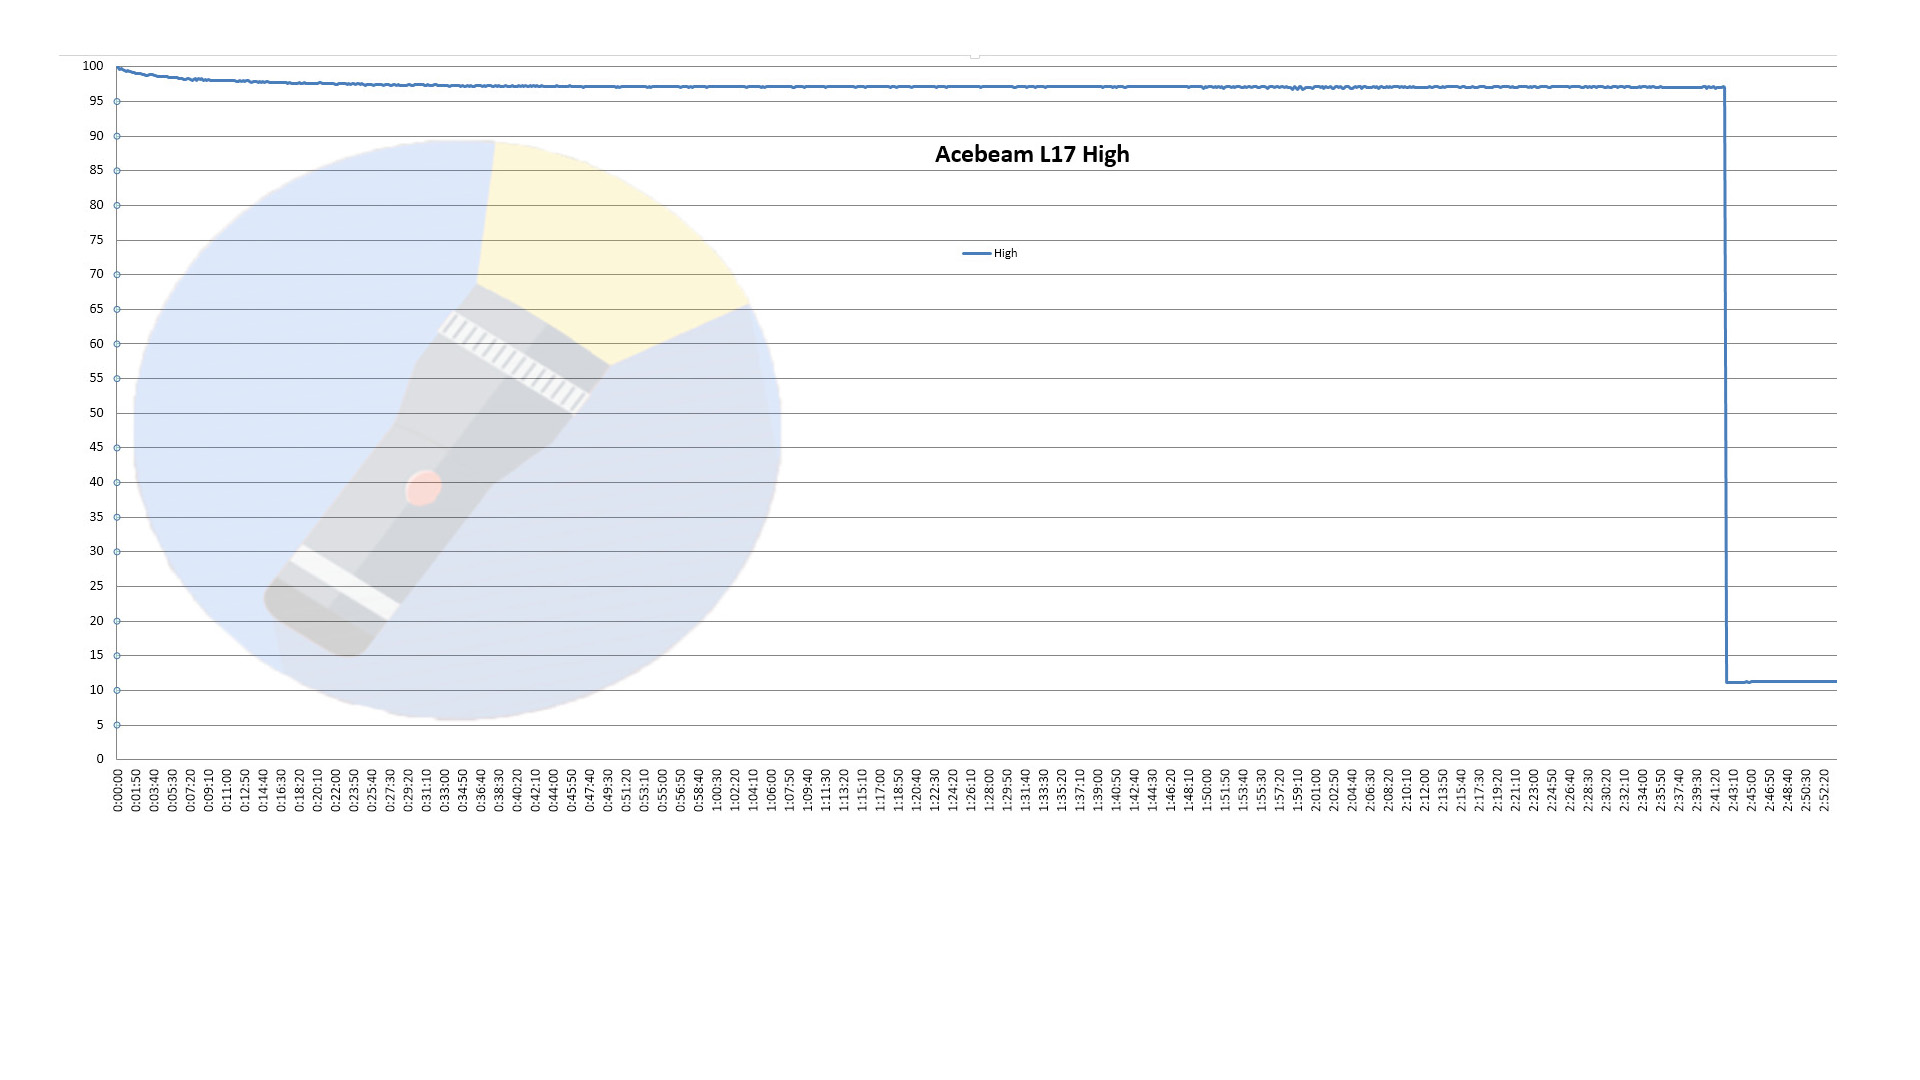
Task: Click the y-axis label 100
Action: point(93,66)
